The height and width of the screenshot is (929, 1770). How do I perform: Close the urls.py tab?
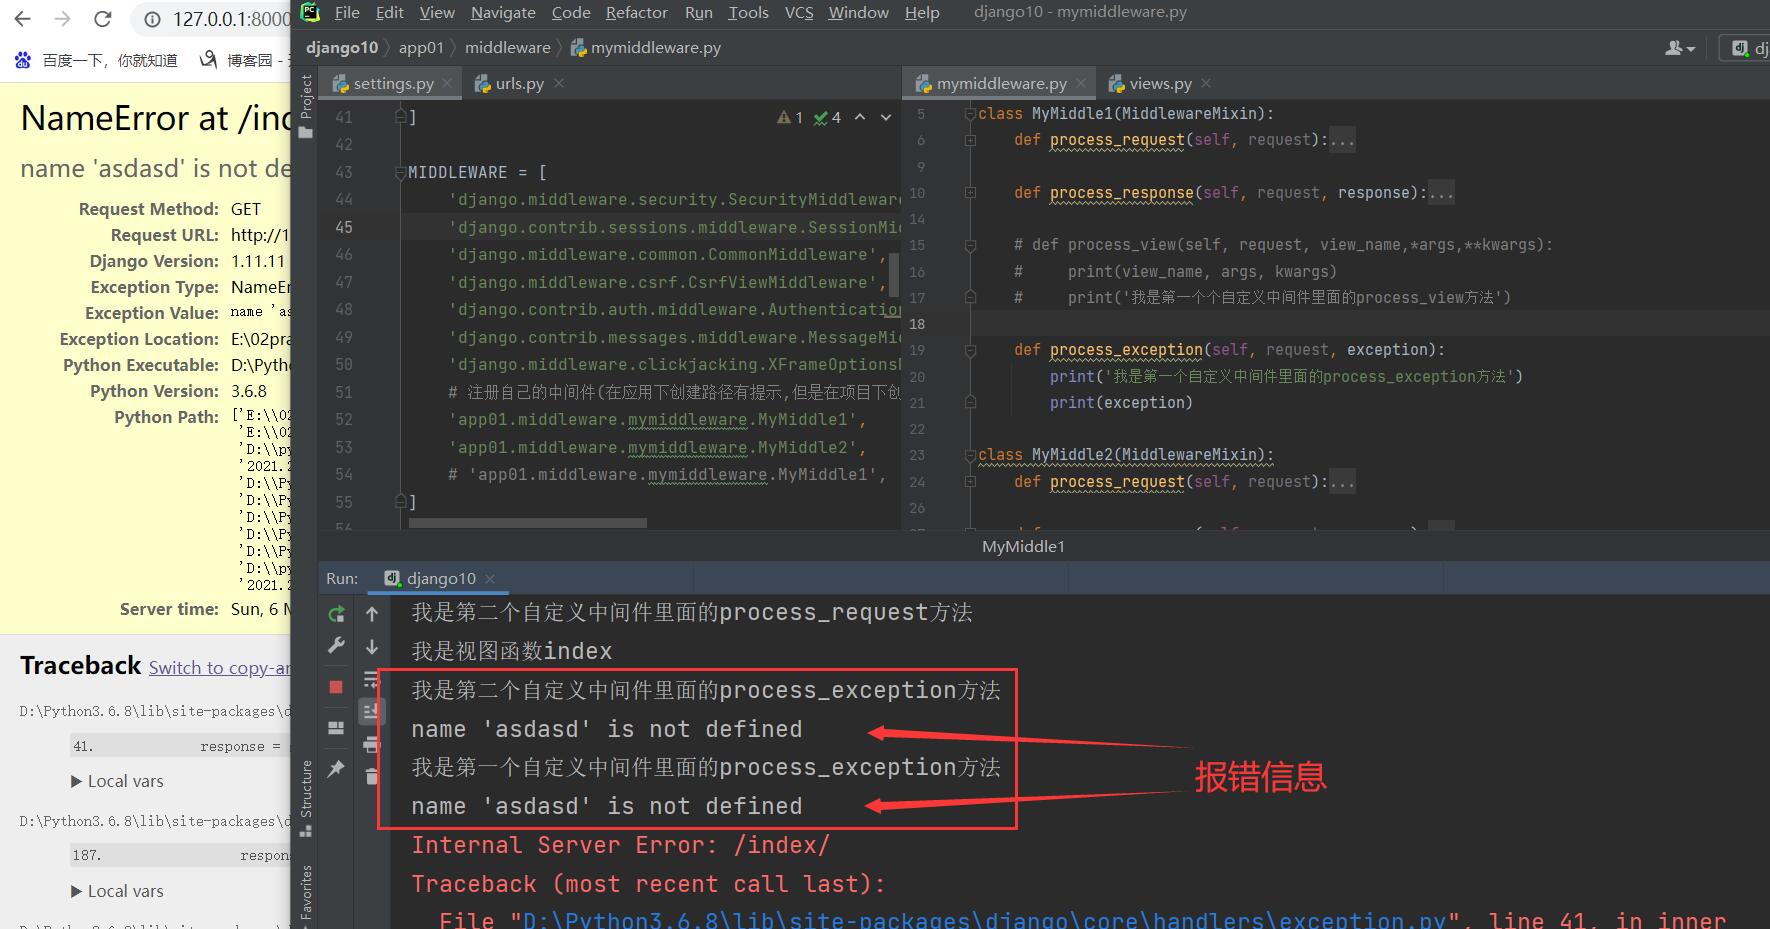coord(559,83)
